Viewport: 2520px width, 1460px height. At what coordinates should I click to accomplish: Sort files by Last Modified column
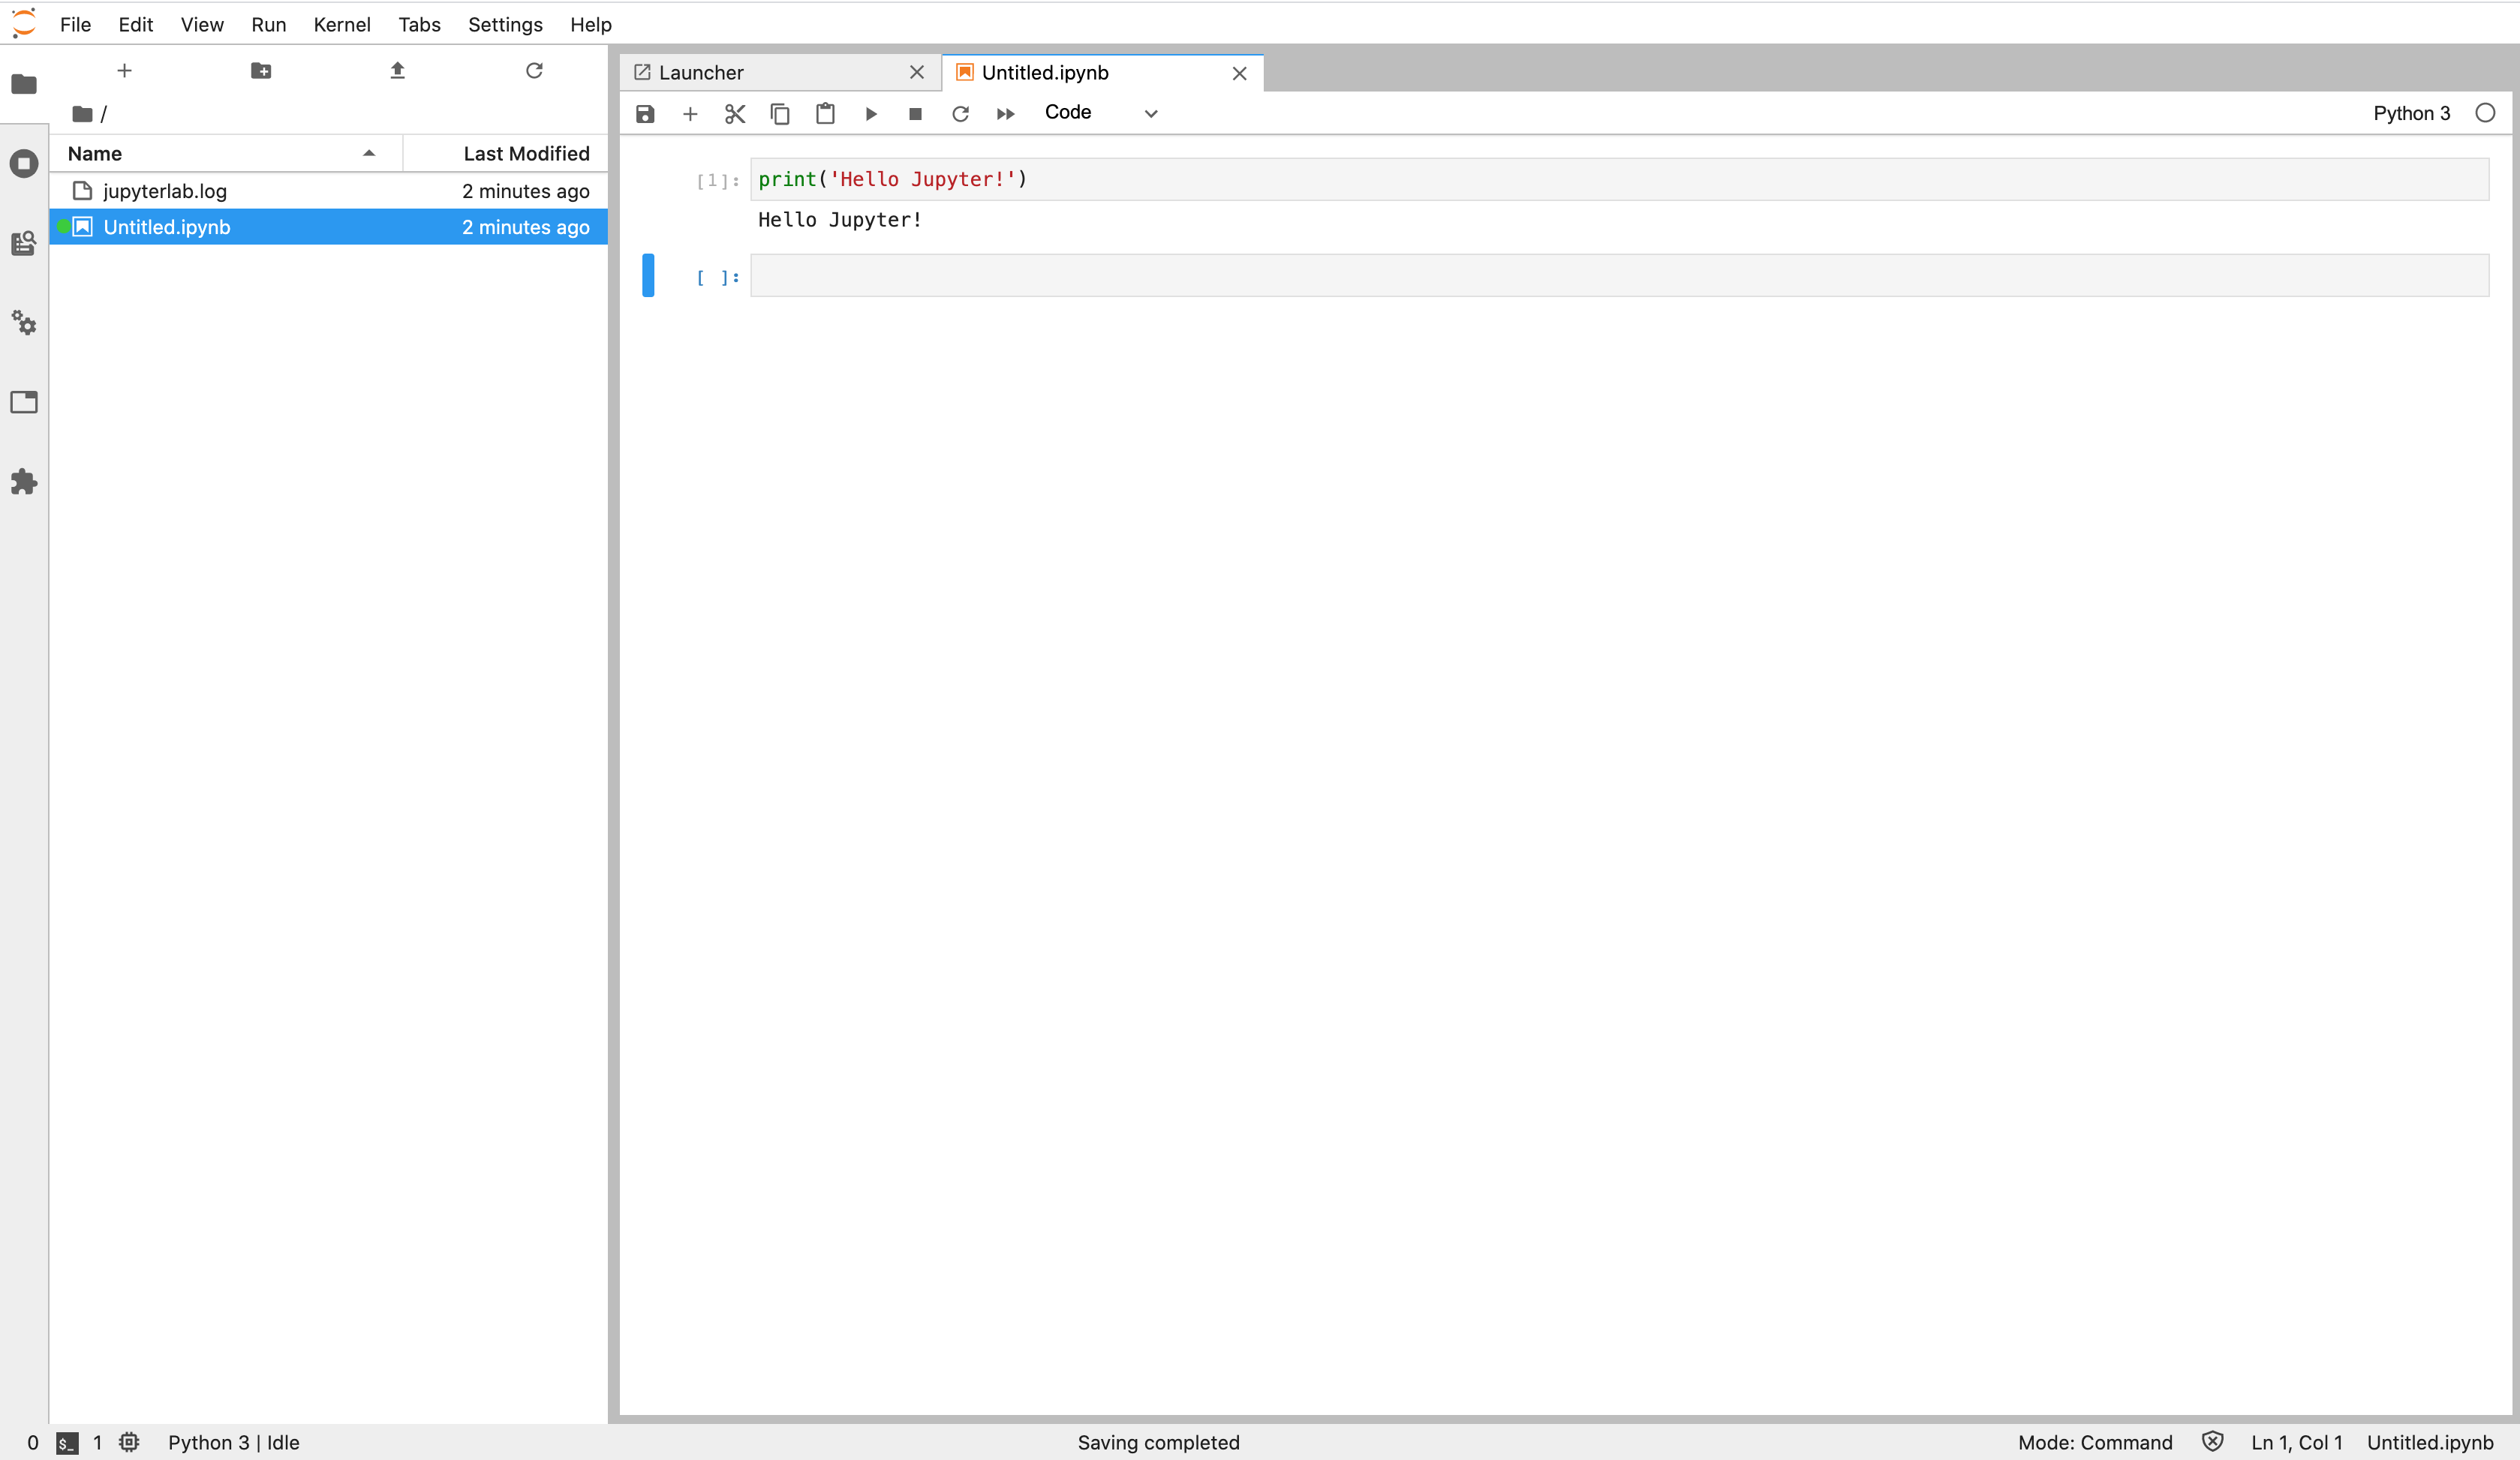[505, 153]
